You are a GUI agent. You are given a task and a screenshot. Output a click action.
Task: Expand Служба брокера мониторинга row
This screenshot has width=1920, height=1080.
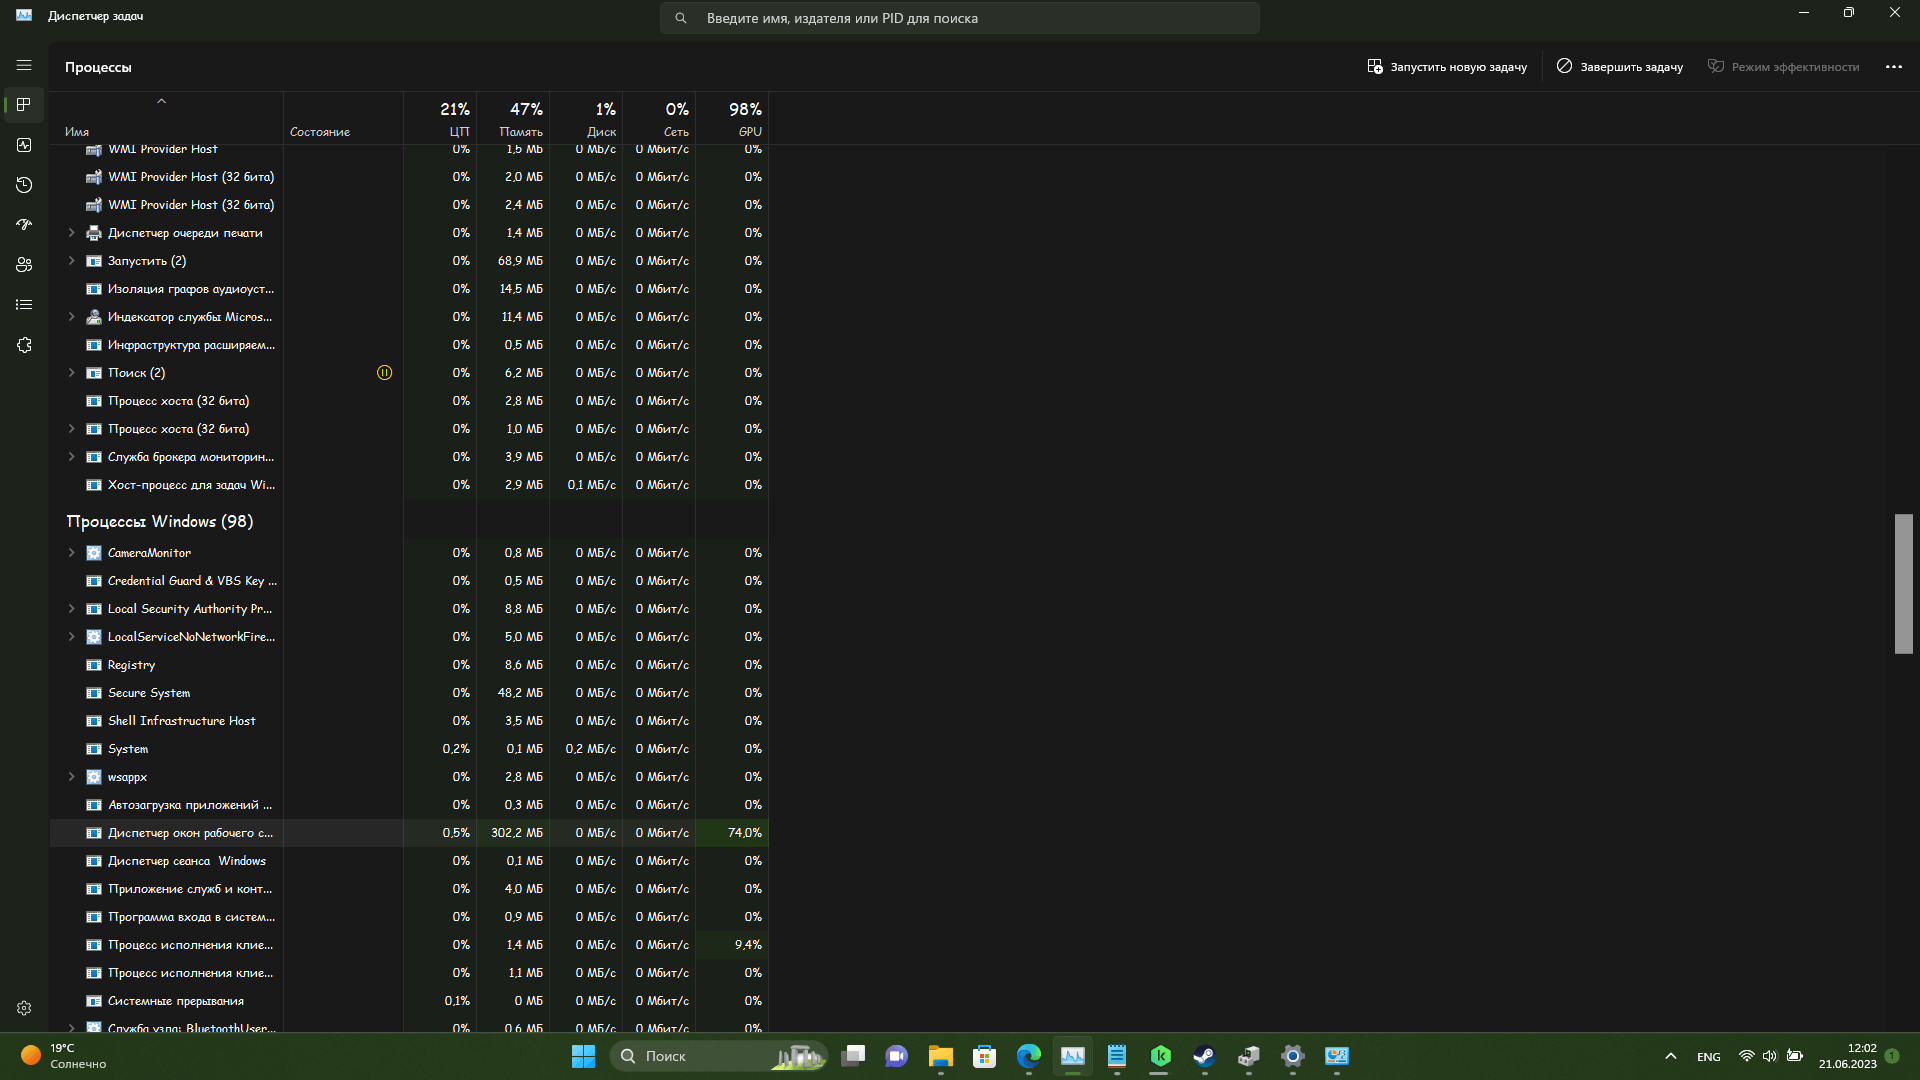pyautogui.click(x=71, y=457)
